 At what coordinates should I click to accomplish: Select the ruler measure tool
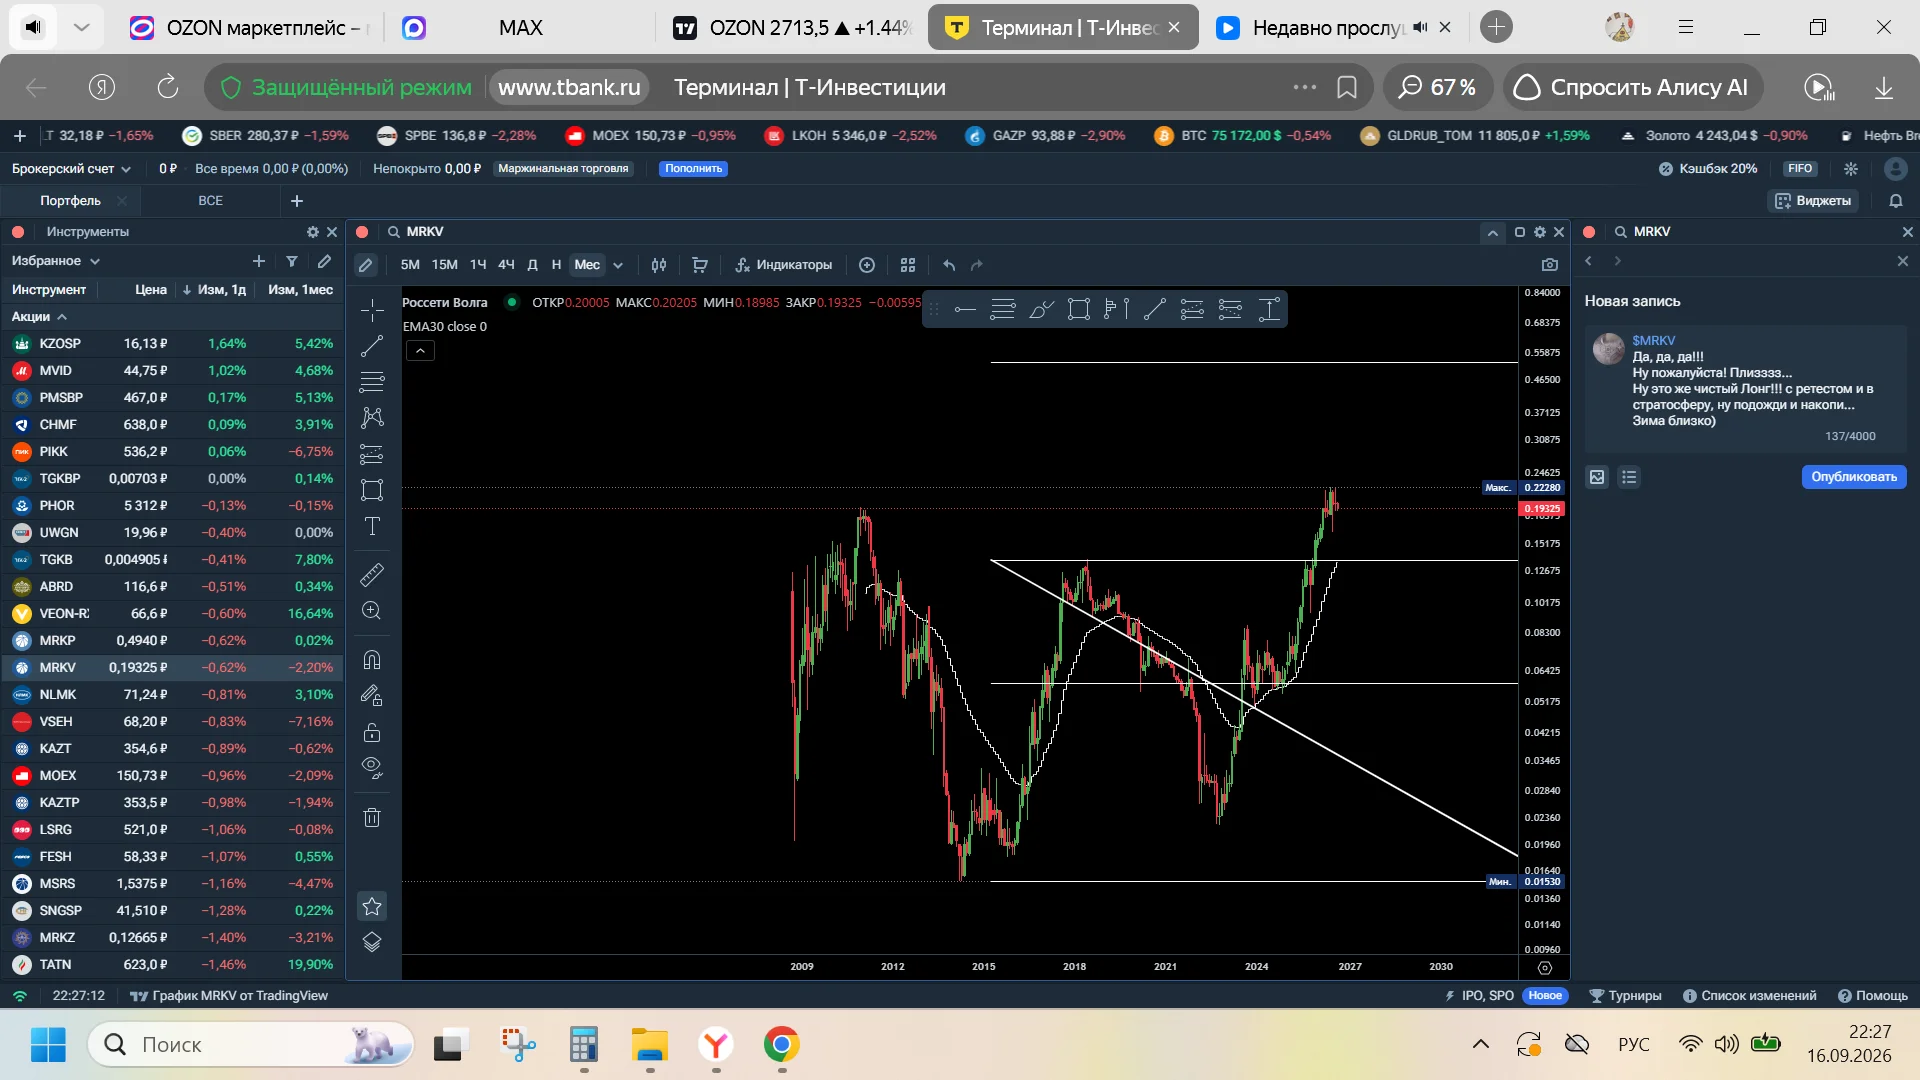tap(372, 575)
